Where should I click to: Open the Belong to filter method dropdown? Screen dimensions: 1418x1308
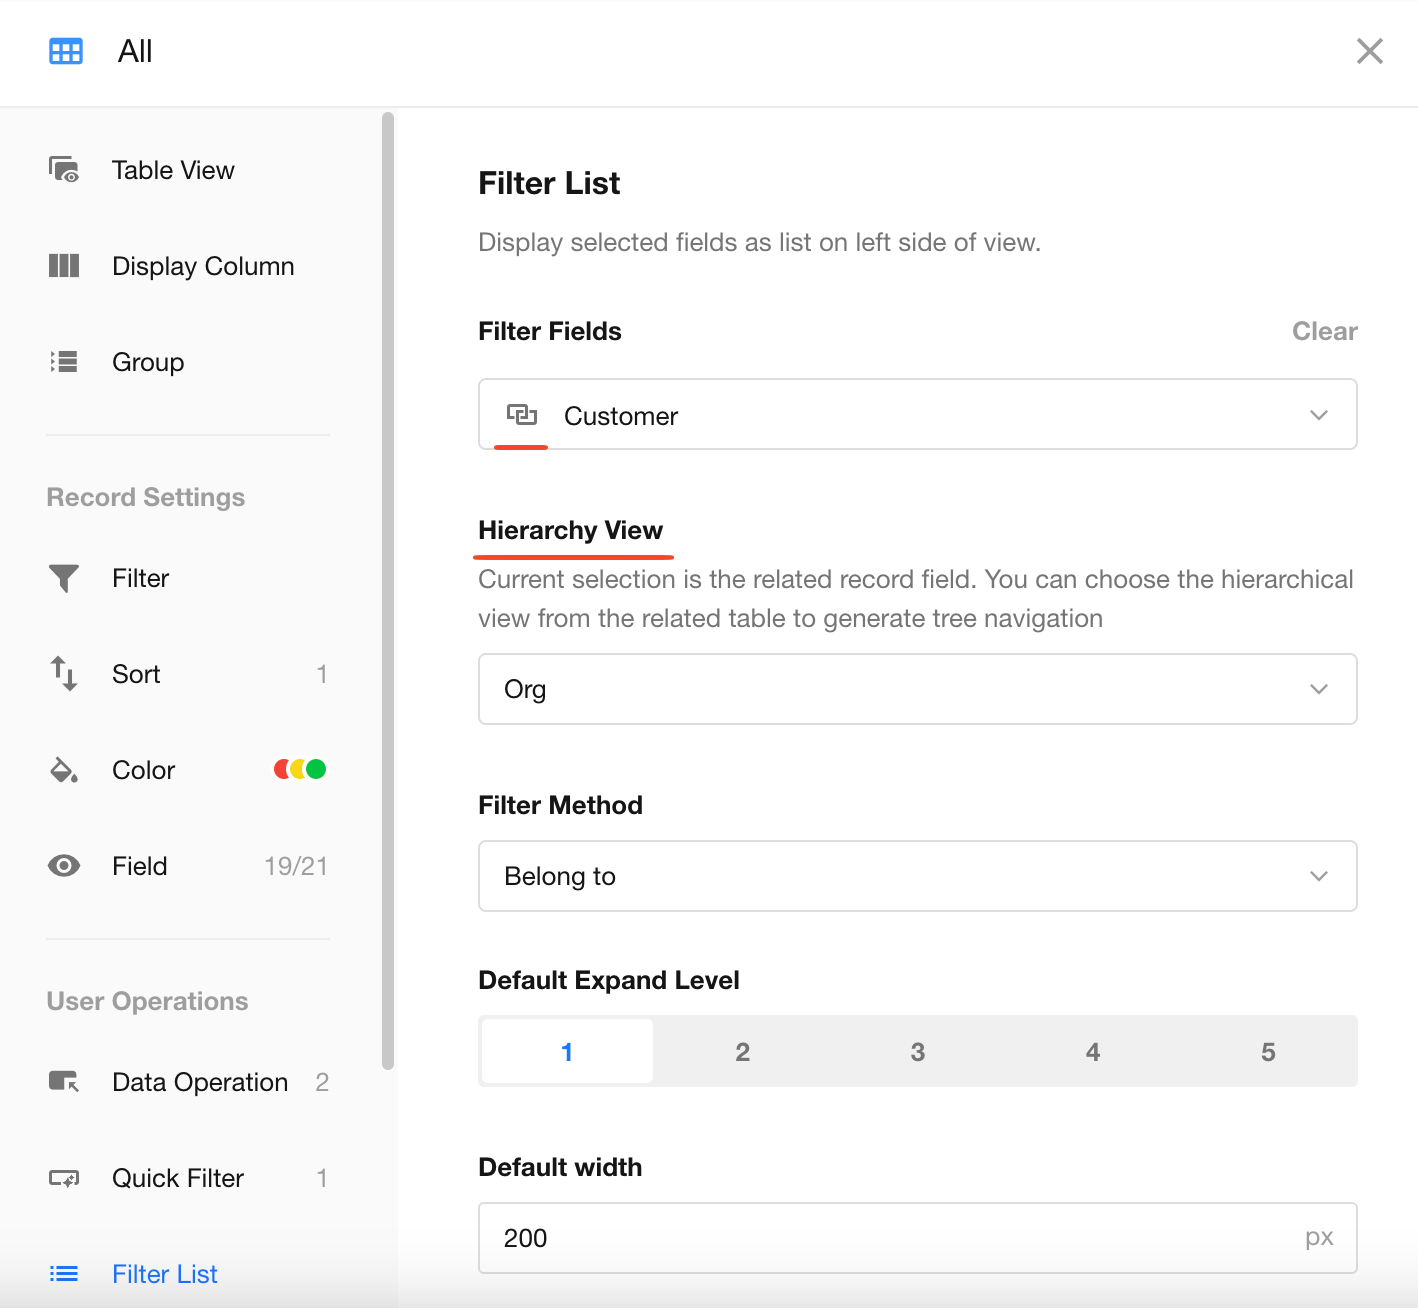coord(917,877)
